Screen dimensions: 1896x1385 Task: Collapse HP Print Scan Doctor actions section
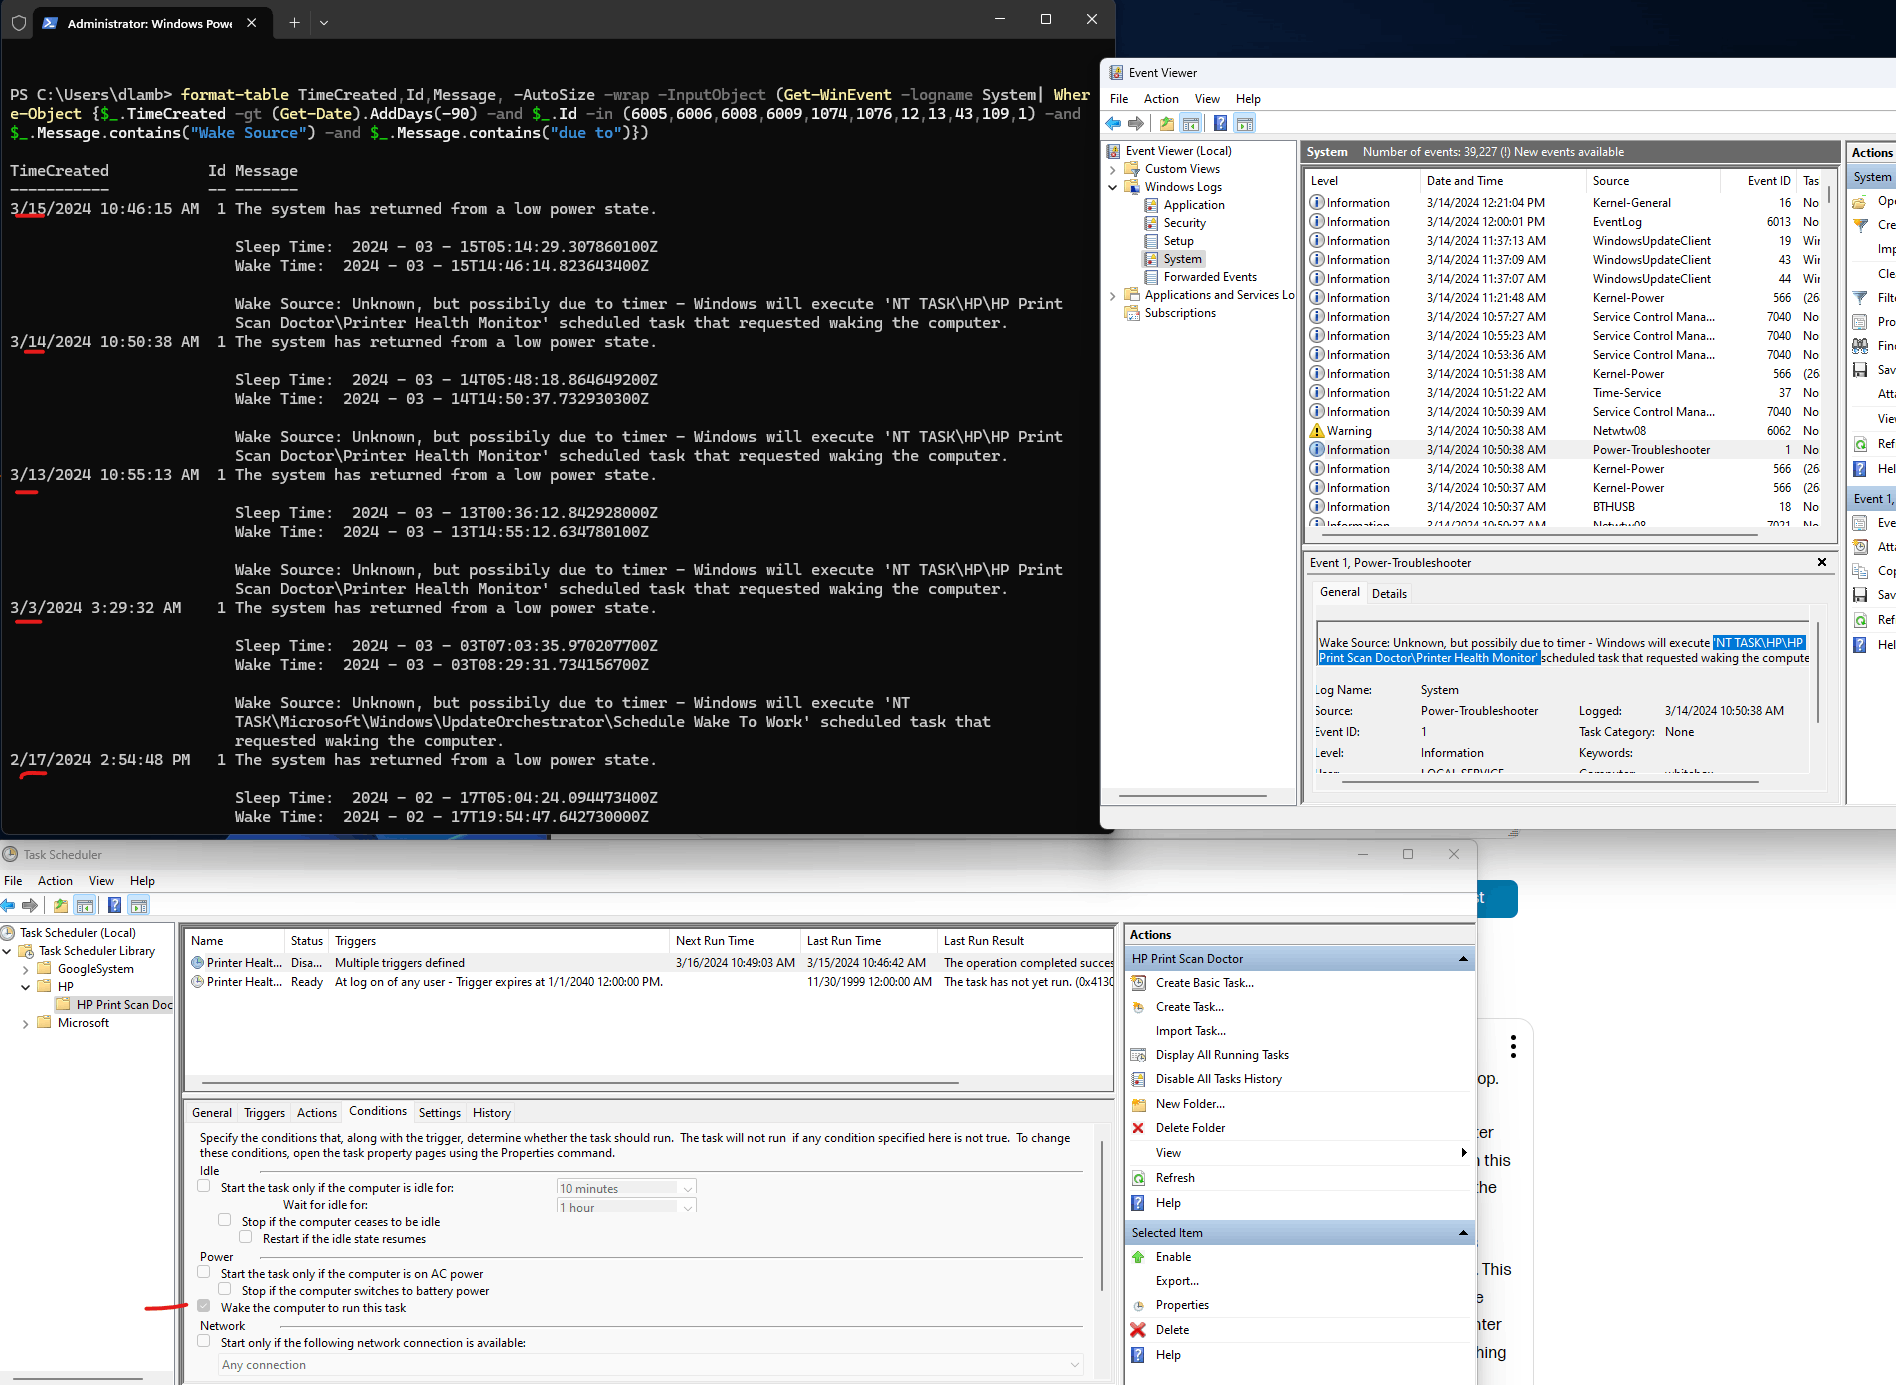point(1463,959)
